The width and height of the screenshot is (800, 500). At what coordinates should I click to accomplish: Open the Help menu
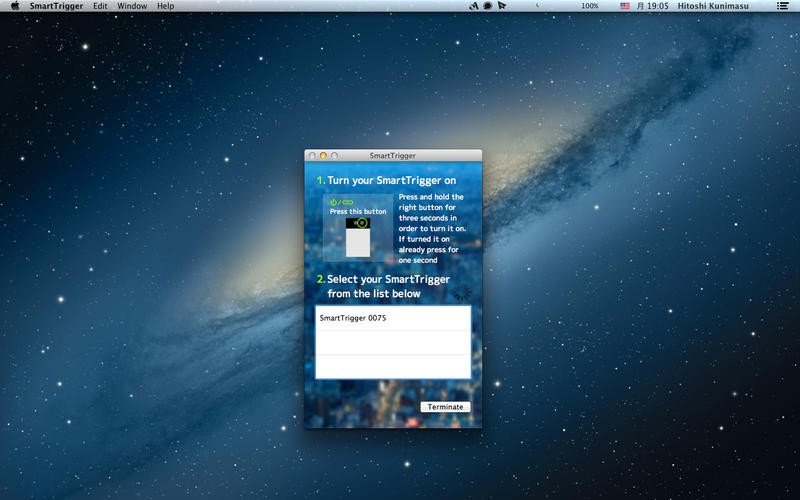tap(165, 6)
